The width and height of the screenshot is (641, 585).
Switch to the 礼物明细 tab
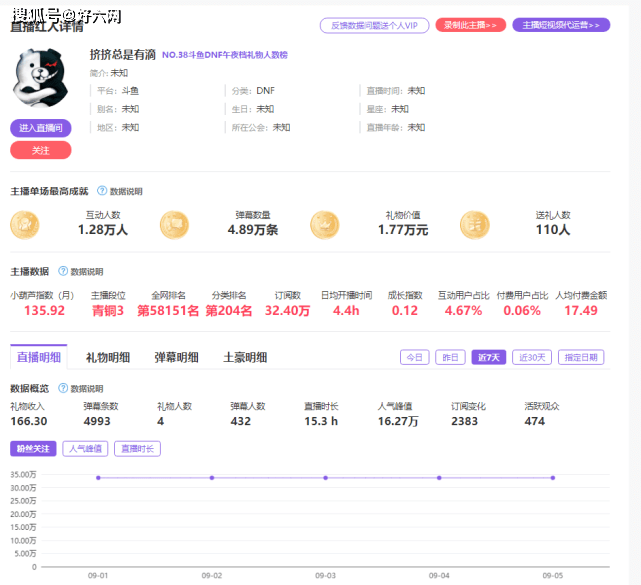[107, 357]
